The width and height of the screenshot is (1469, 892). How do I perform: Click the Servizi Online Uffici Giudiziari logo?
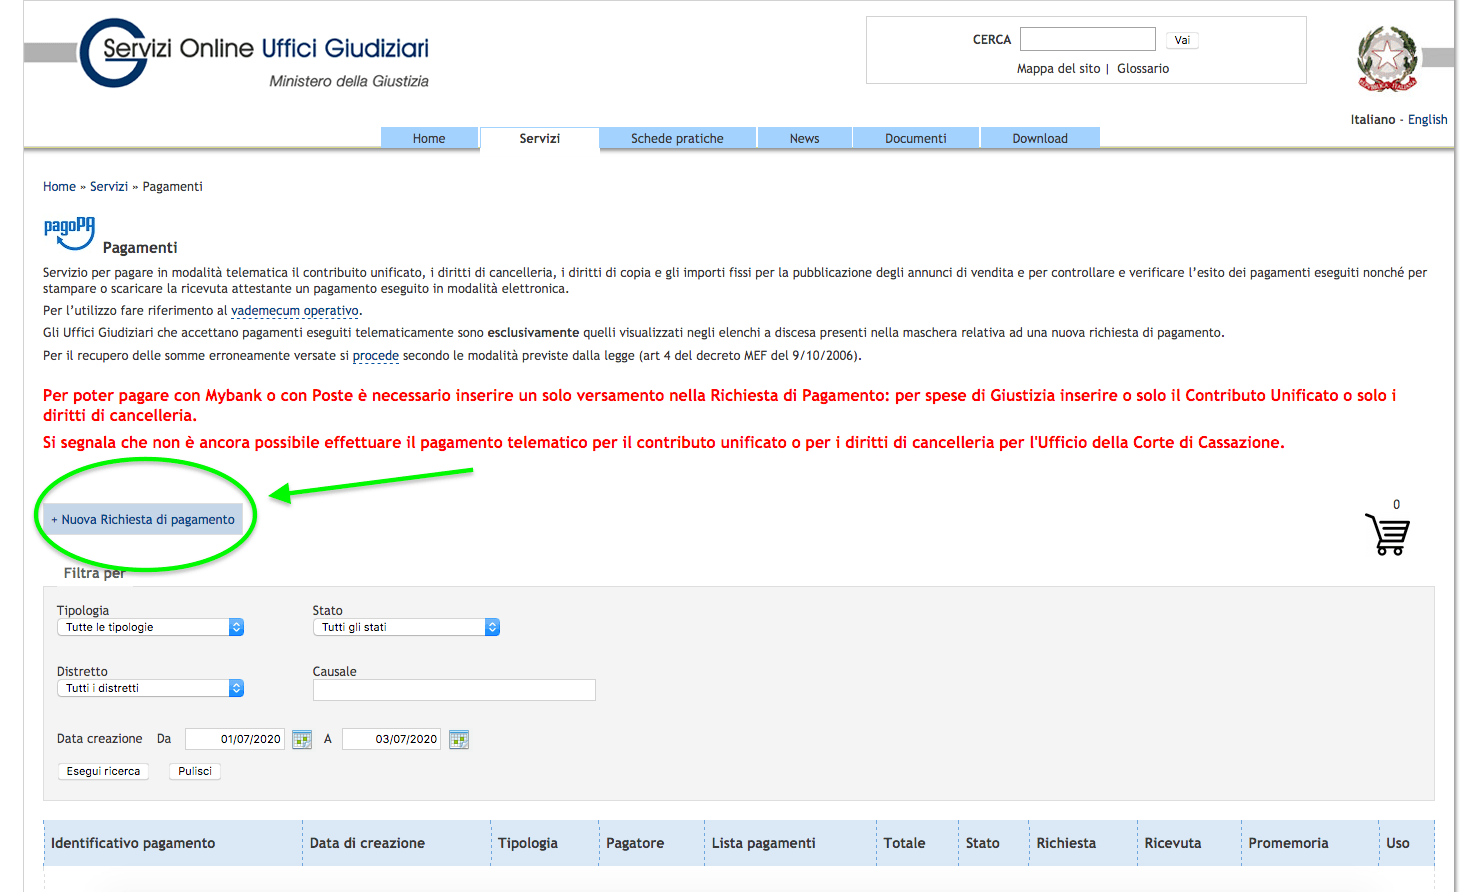[x=254, y=54]
